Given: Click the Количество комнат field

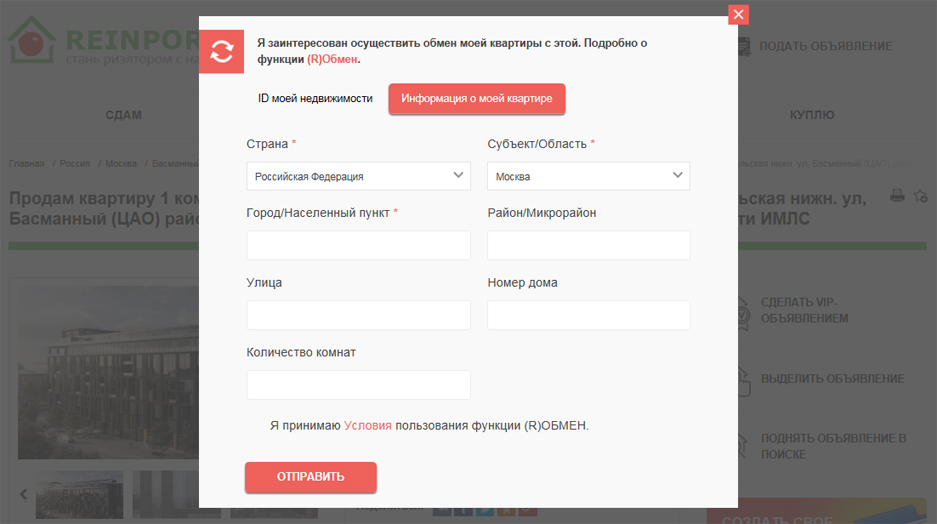Looking at the screenshot, I should [x=358, y=385].
